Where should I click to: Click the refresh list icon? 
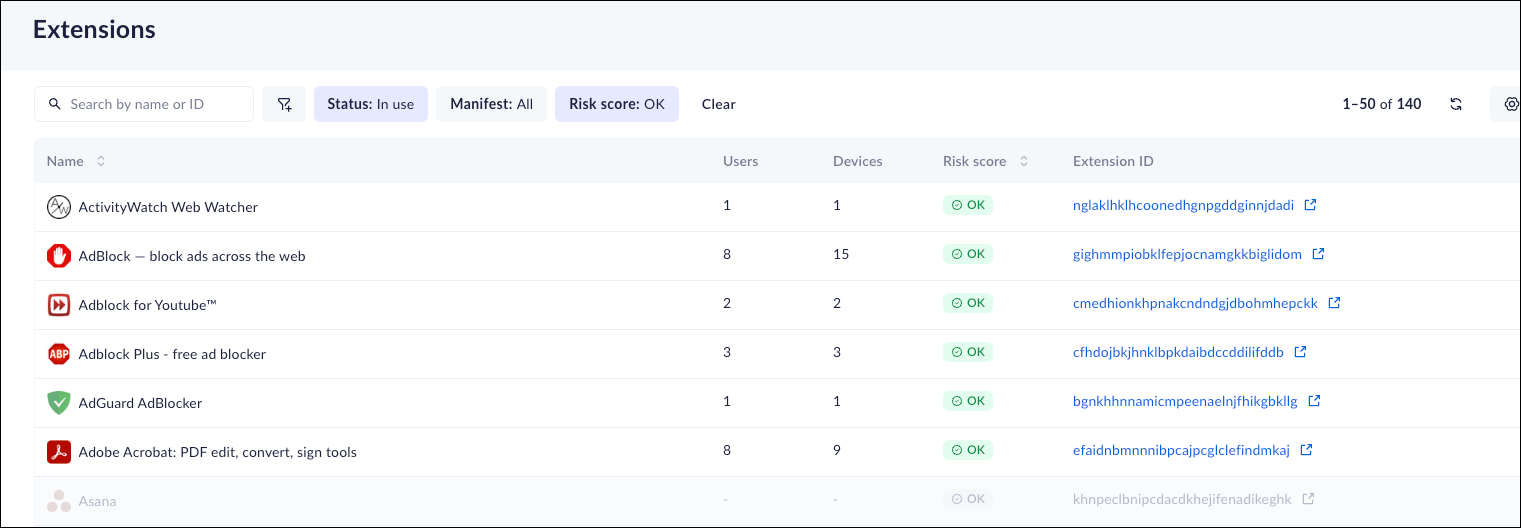[1456, 104]
